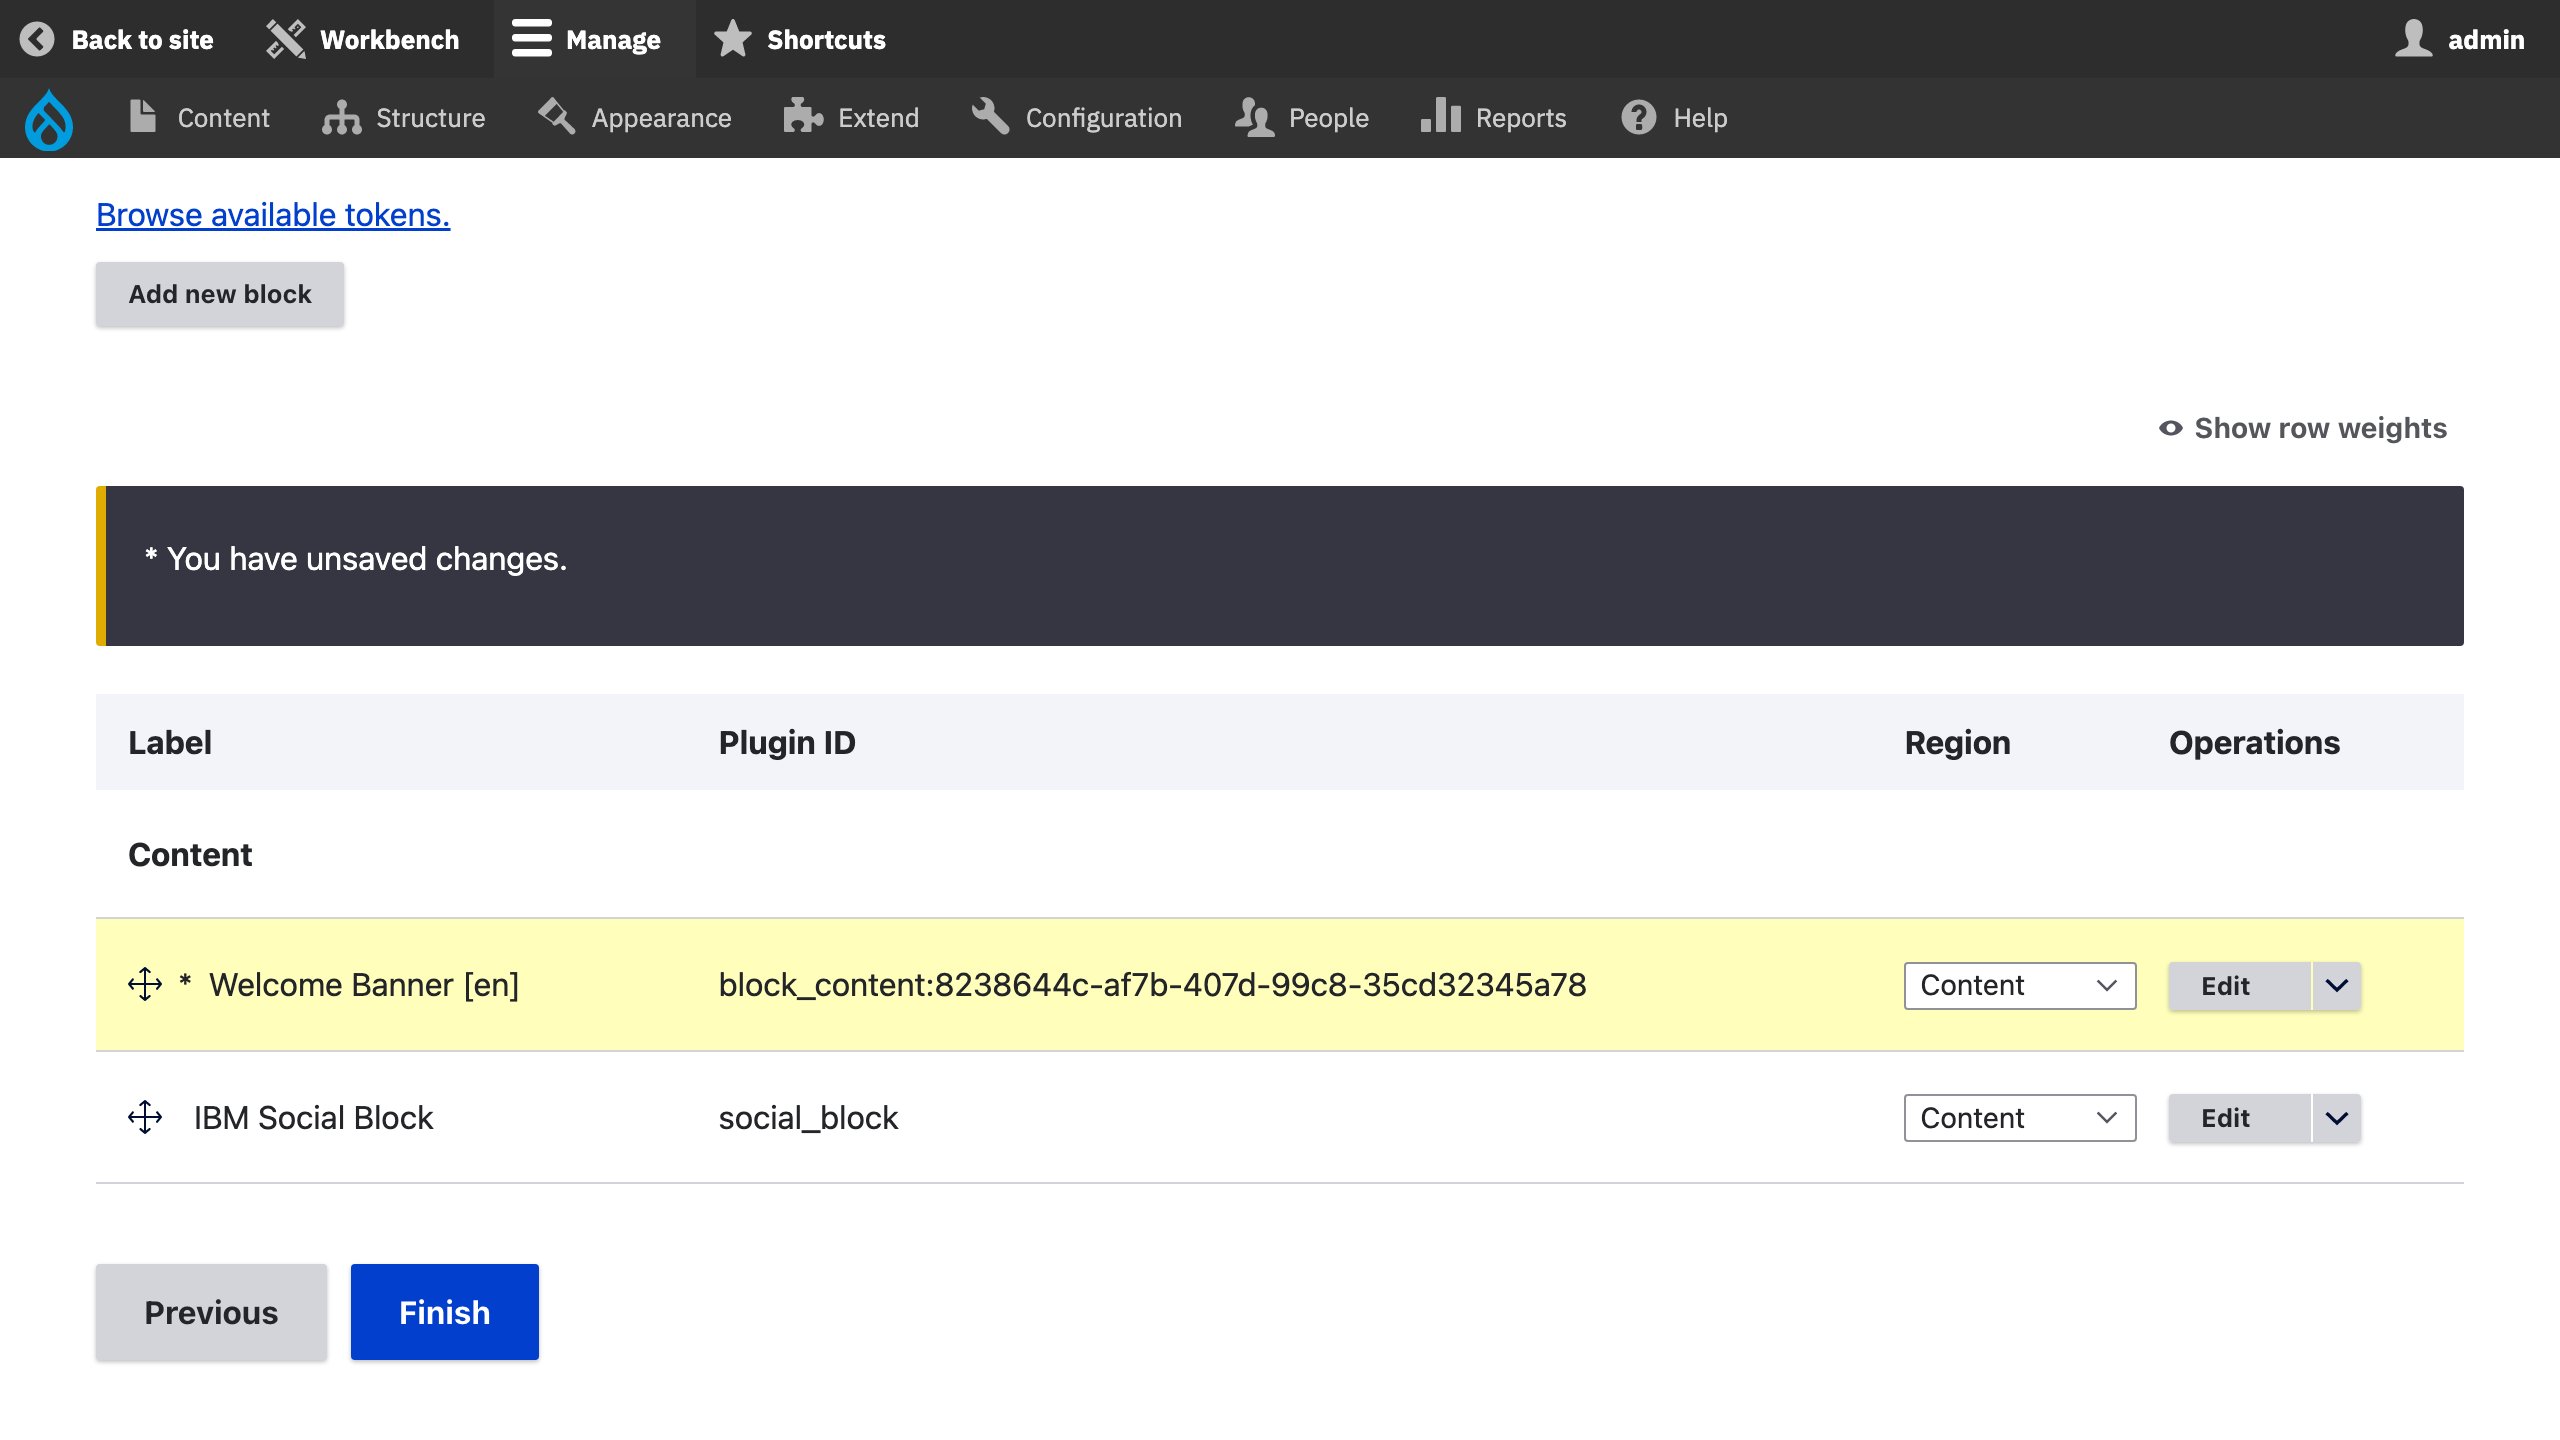Viewport: 2560px width, 1440px height.
Task: Open the Welcome Banner region dropdown
Action: (x=2019, y=985)
